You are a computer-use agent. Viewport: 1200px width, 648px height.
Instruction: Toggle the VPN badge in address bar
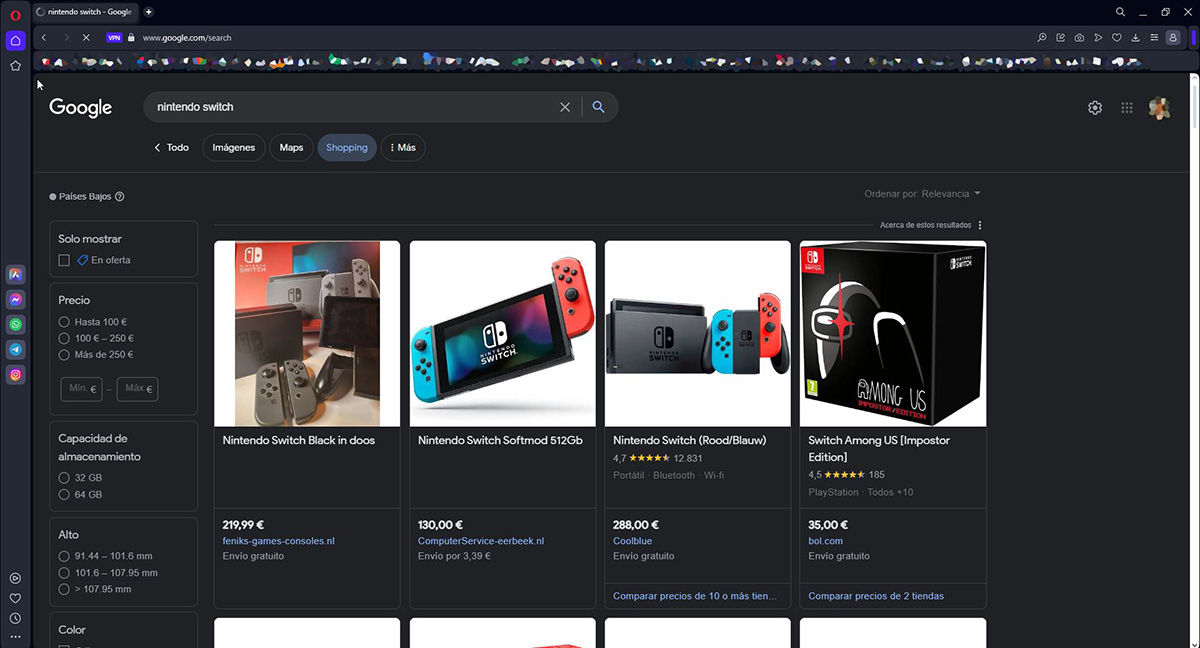[x=114, y=38]
